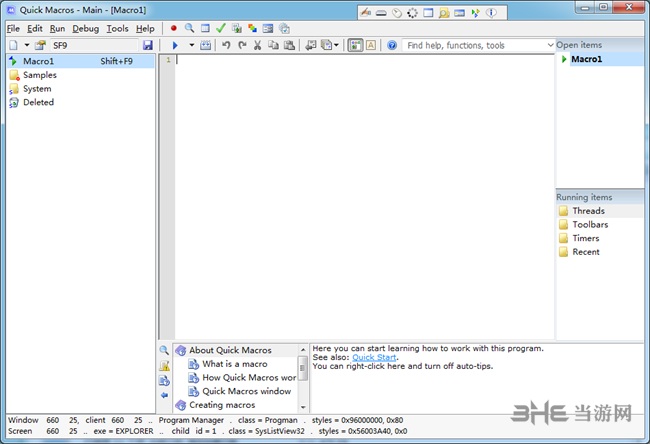Click the Redo arrow icon

241,46
